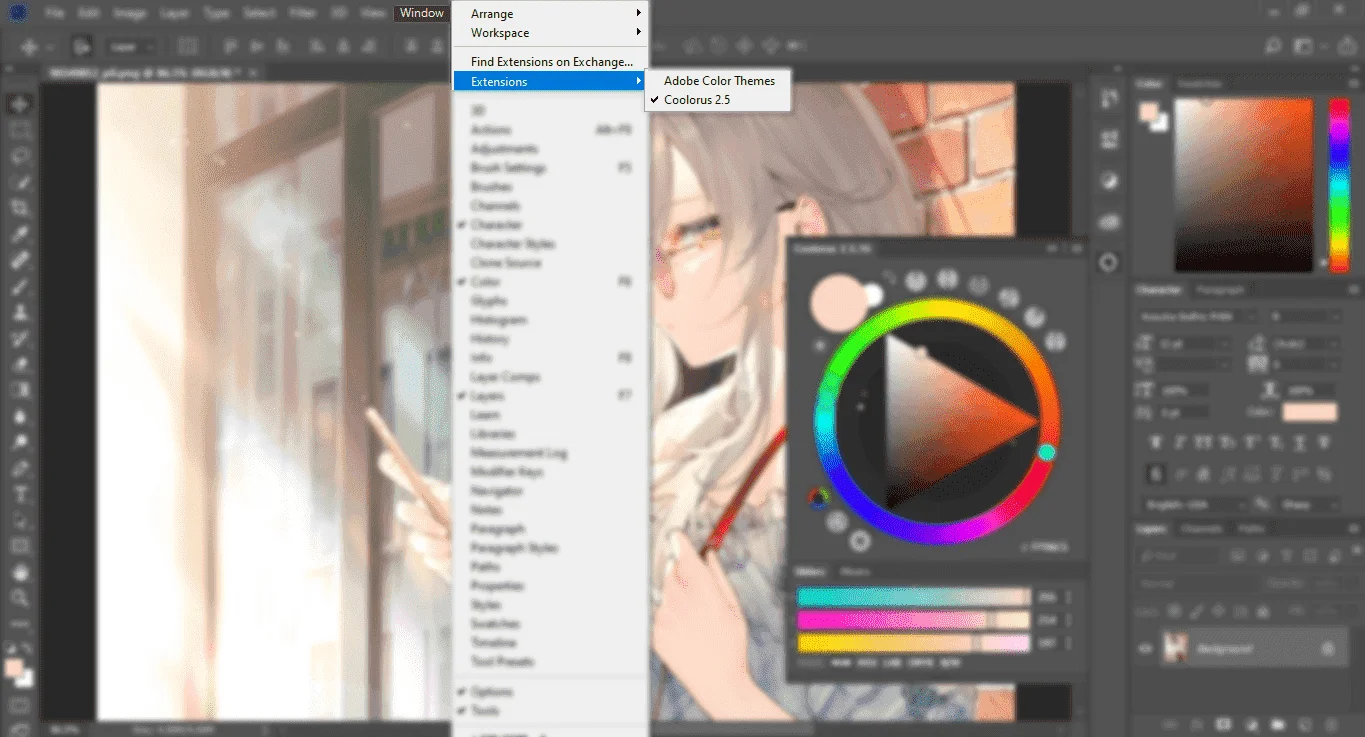This screenshot has width=1365, height=737.
Task: Click the Add layer mask icon
Action: click(x=1222, y=724)
